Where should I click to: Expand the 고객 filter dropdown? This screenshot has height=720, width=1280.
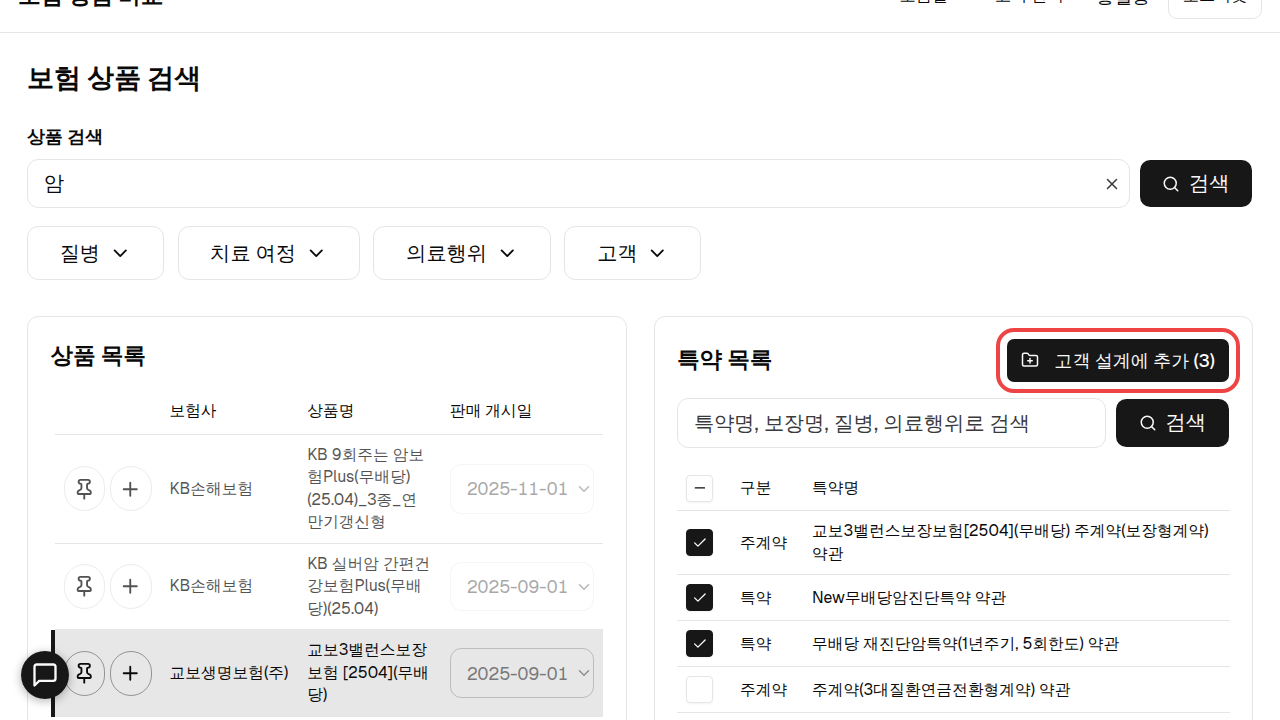(x=632, y=253)
